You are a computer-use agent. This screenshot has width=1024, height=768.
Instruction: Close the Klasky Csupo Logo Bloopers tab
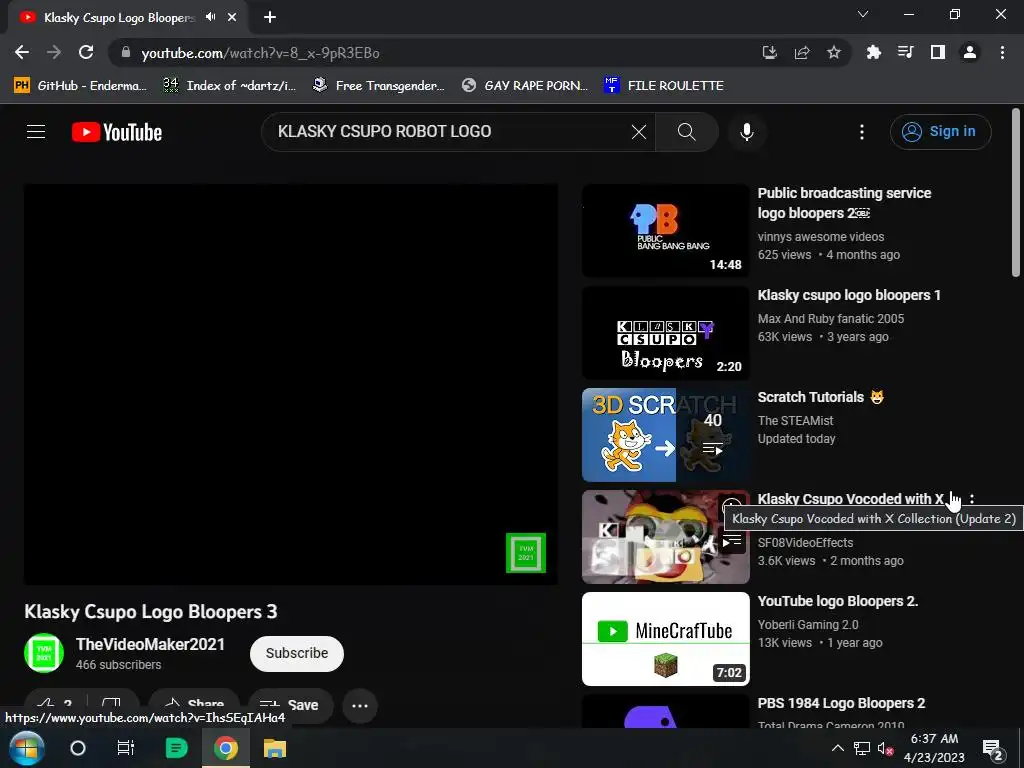tap(232, 18)
